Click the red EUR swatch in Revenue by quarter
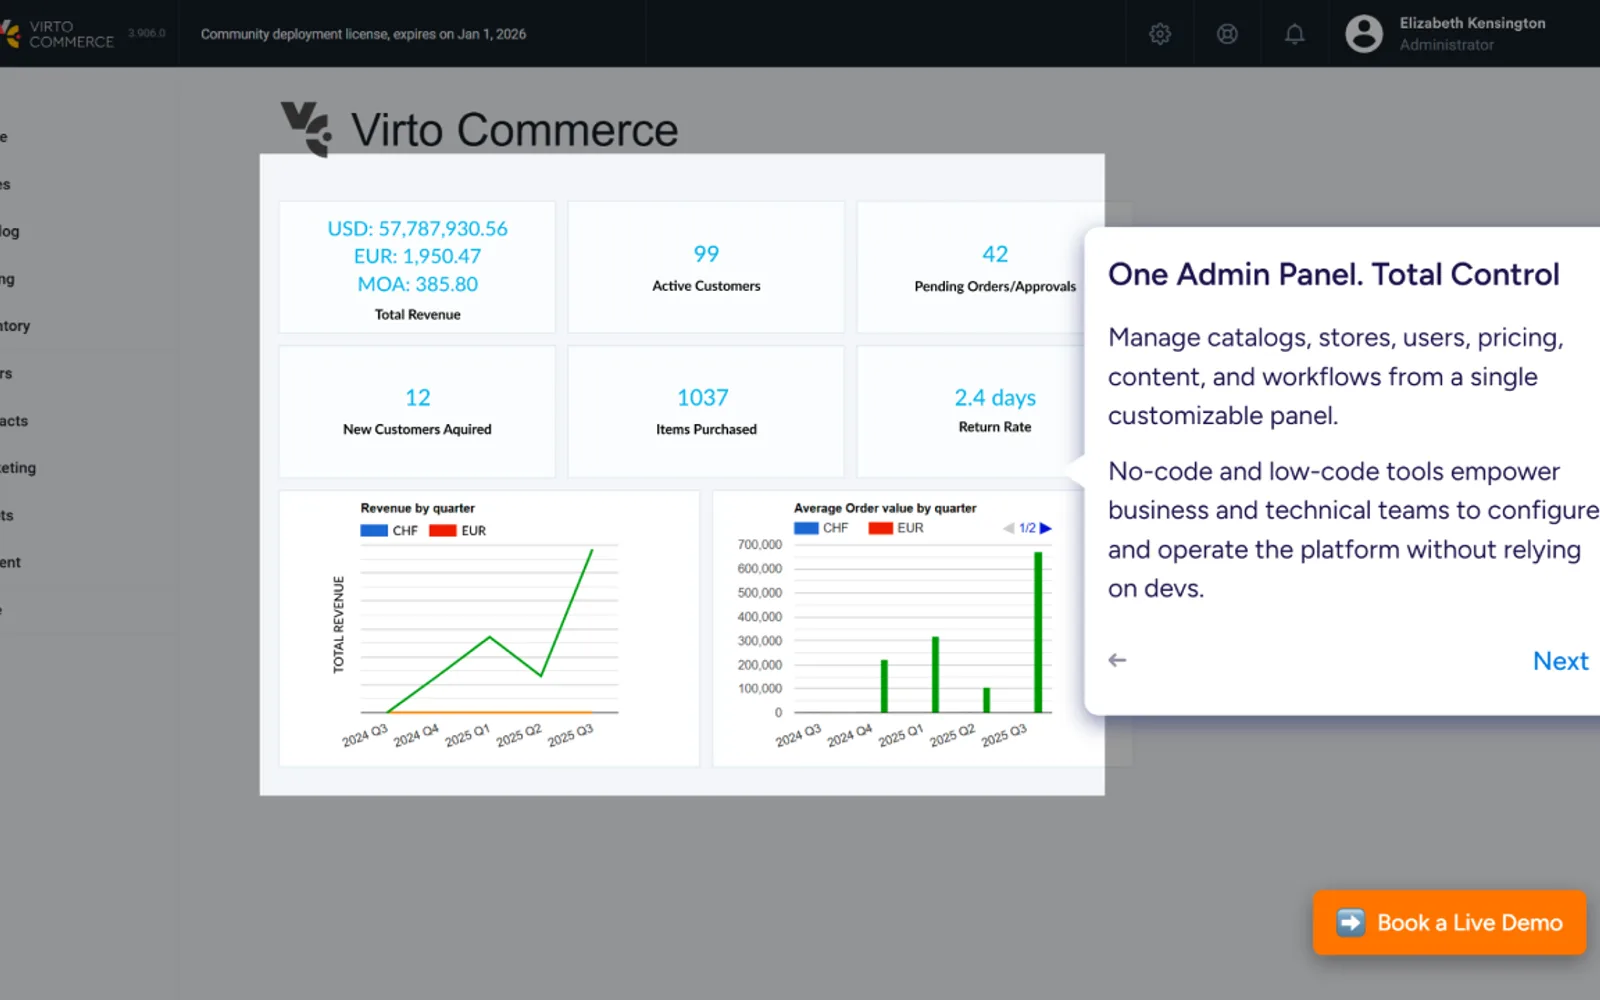This screenshot has height=1000, width=1600. [x=442, y=531]
